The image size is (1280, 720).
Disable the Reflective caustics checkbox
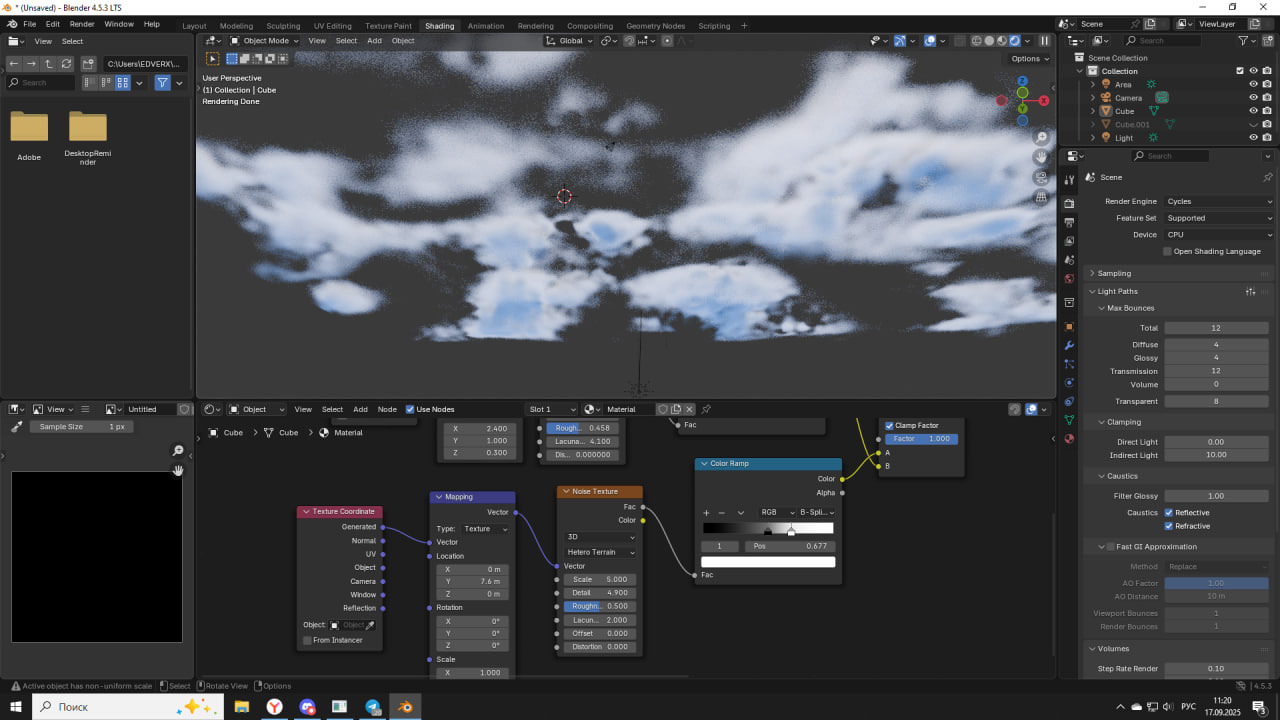point(1168,513)
